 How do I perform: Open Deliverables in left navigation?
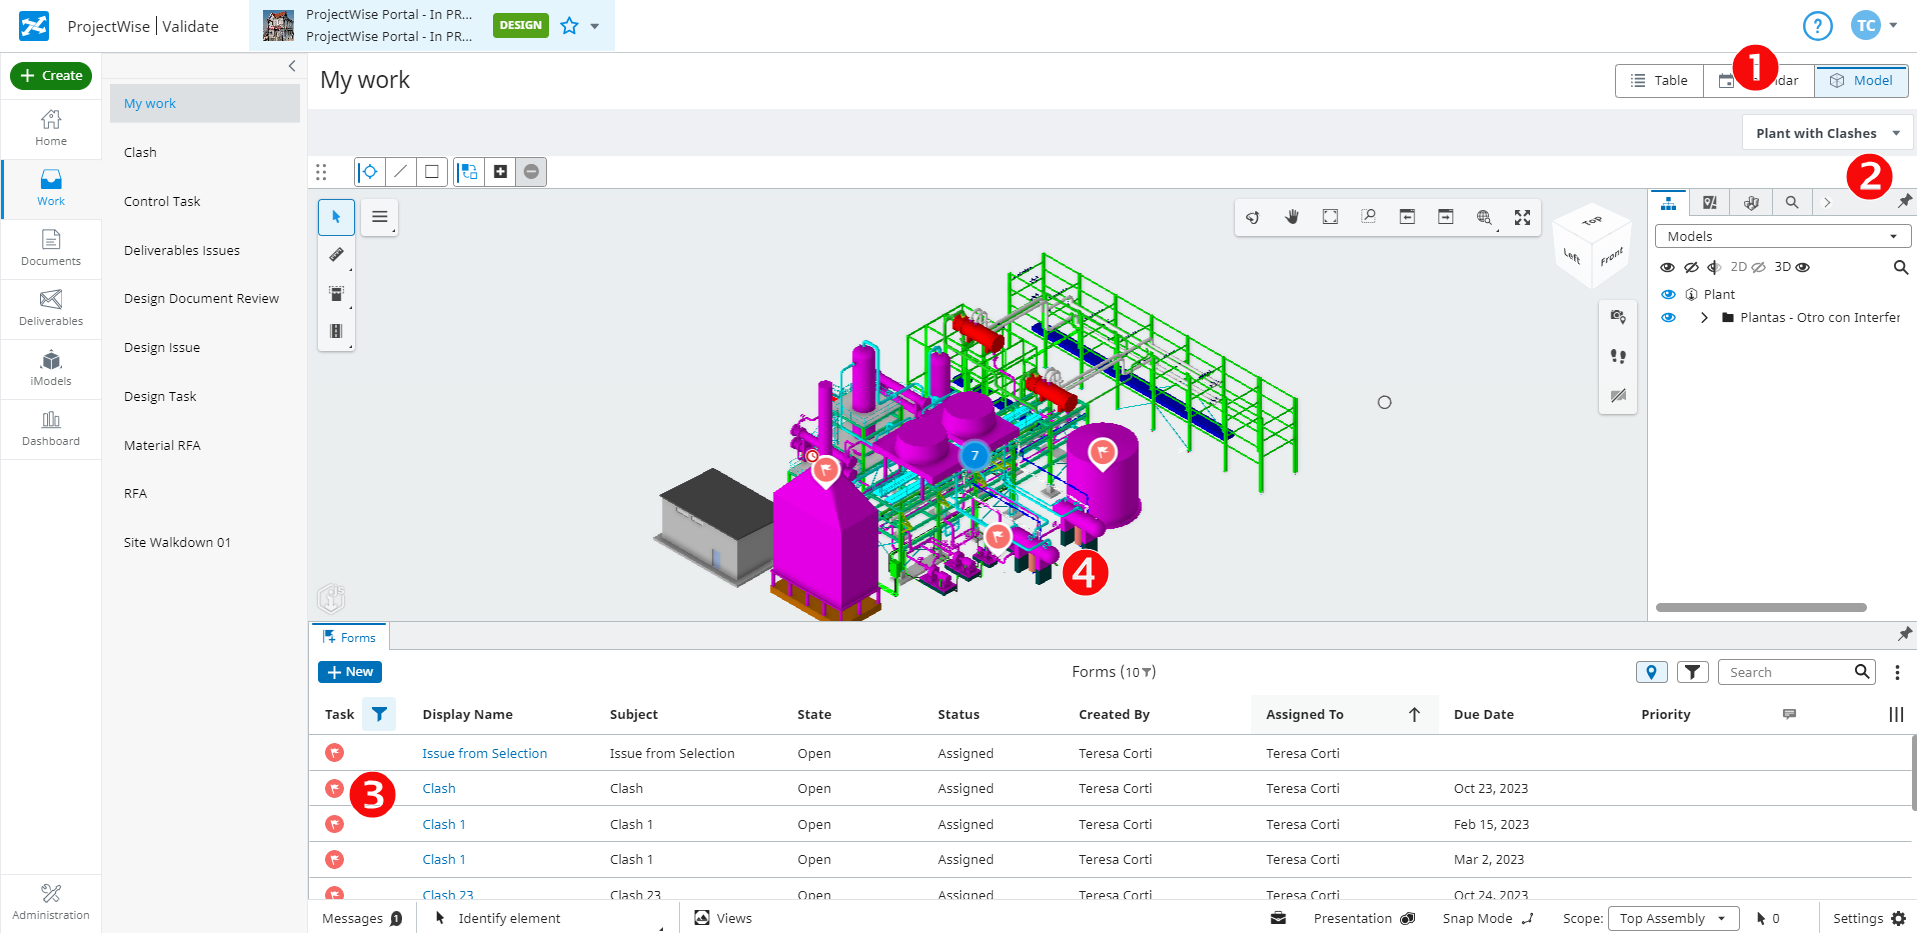[x=51, y=308]
